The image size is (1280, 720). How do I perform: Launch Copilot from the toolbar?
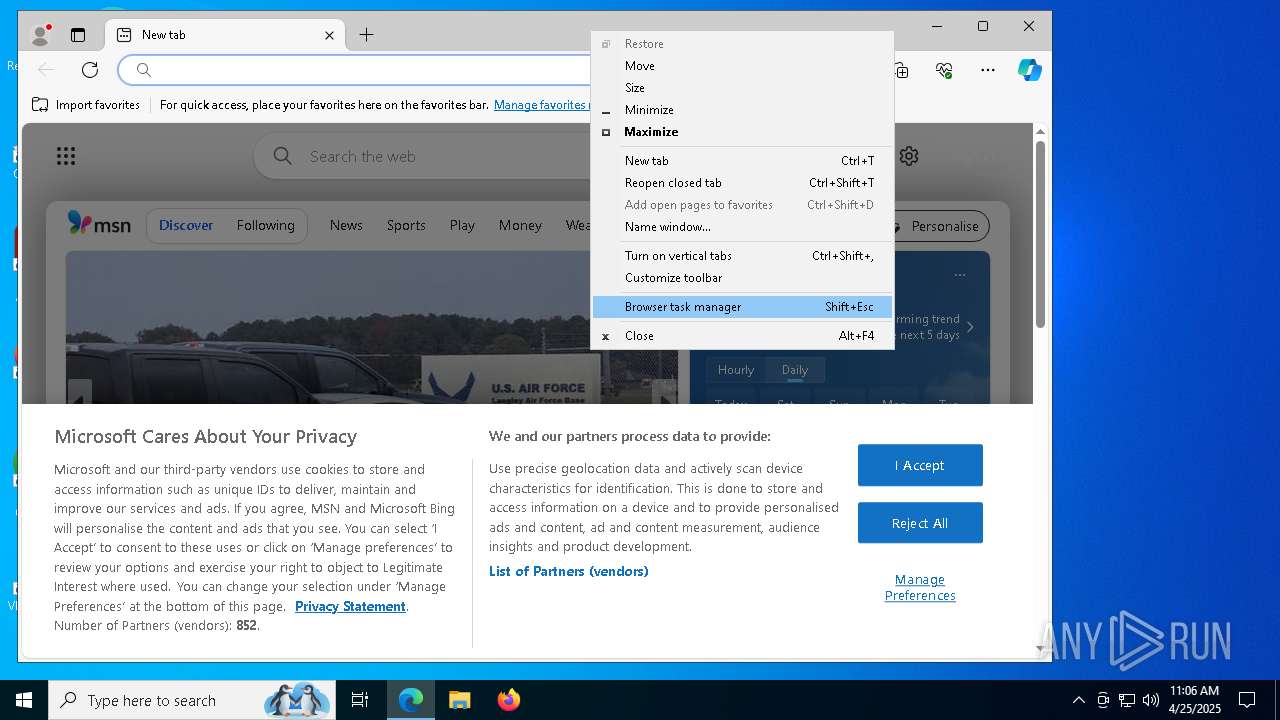point(1030,70)
